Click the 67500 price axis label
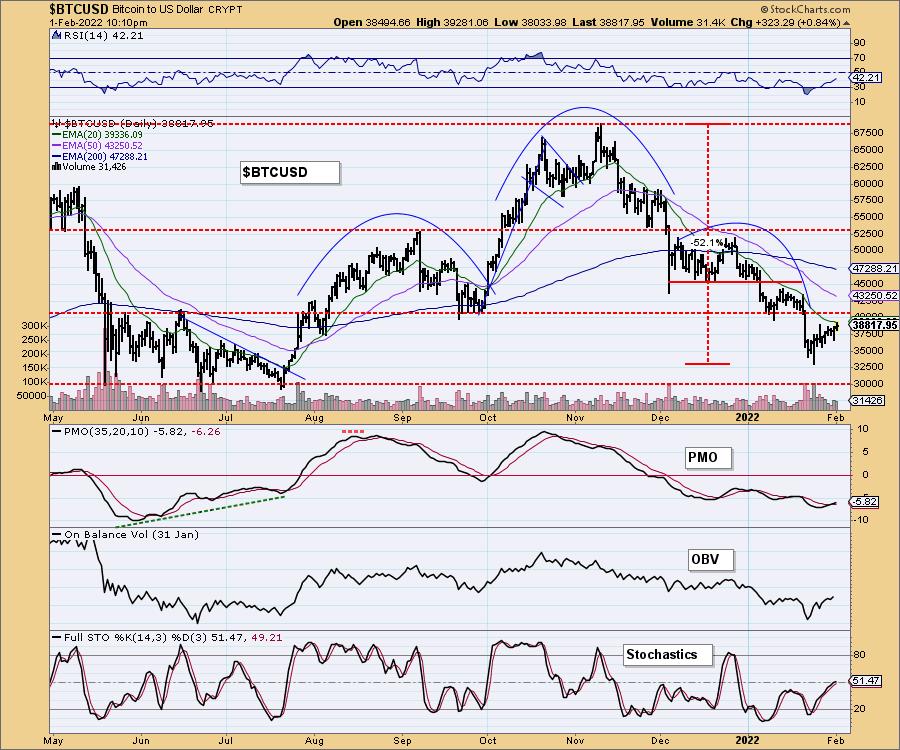Screen dimensions: 900x750 click(x=868, y=133)
